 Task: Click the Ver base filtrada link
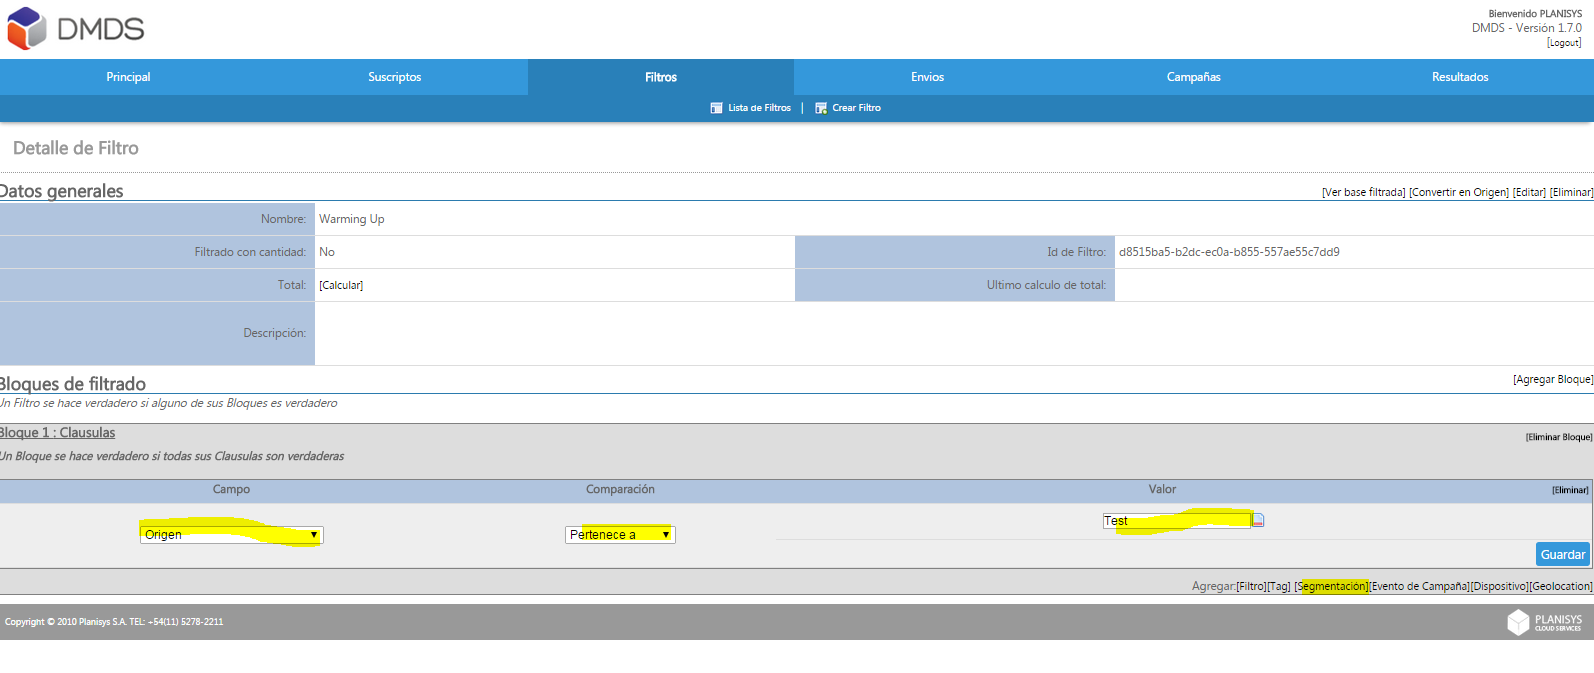[x=1364, y=192]
